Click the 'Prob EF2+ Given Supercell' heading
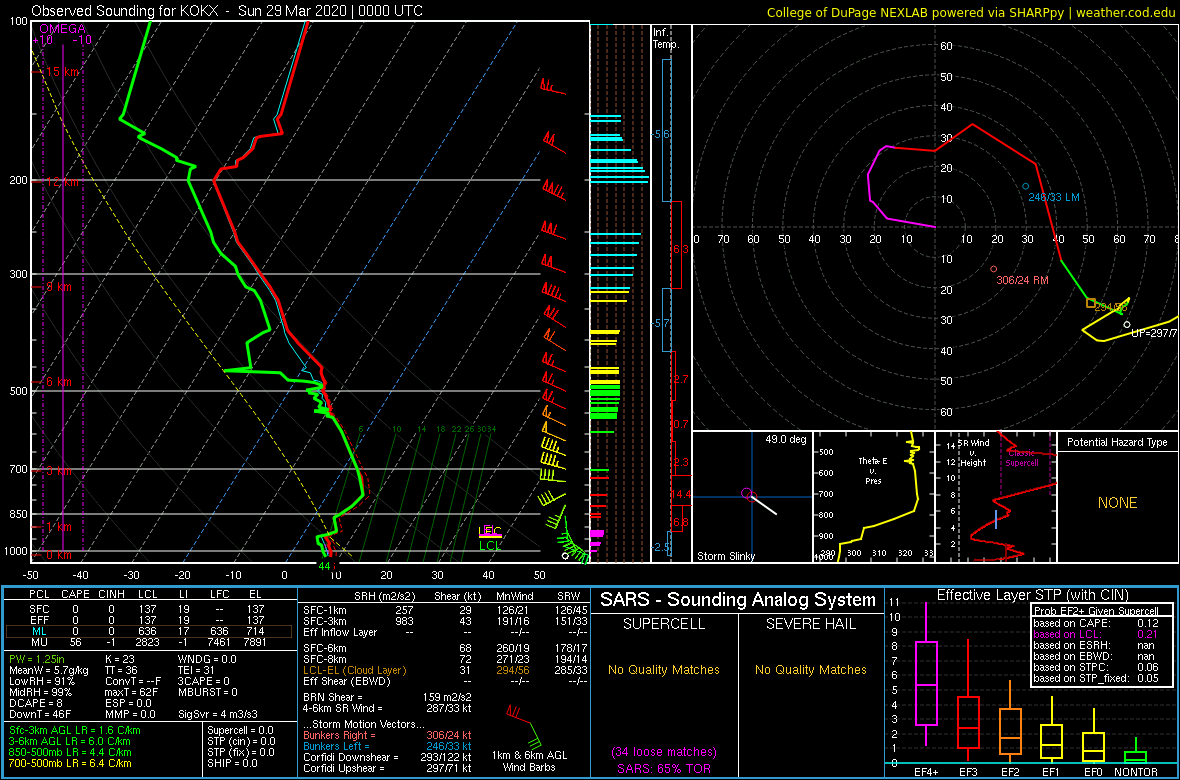 pyautogui.click(x=1096, y=611)
